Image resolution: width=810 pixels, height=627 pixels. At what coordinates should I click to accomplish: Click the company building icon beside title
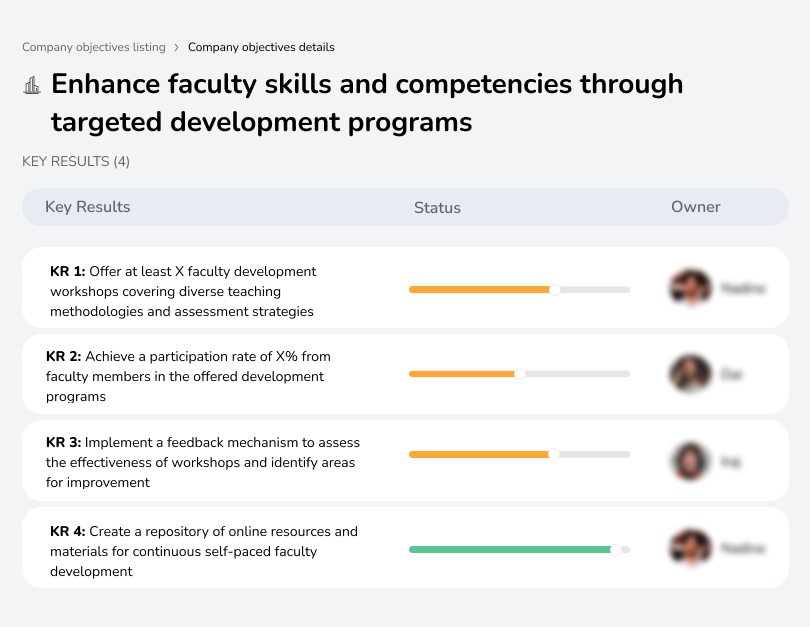point(32,86)
